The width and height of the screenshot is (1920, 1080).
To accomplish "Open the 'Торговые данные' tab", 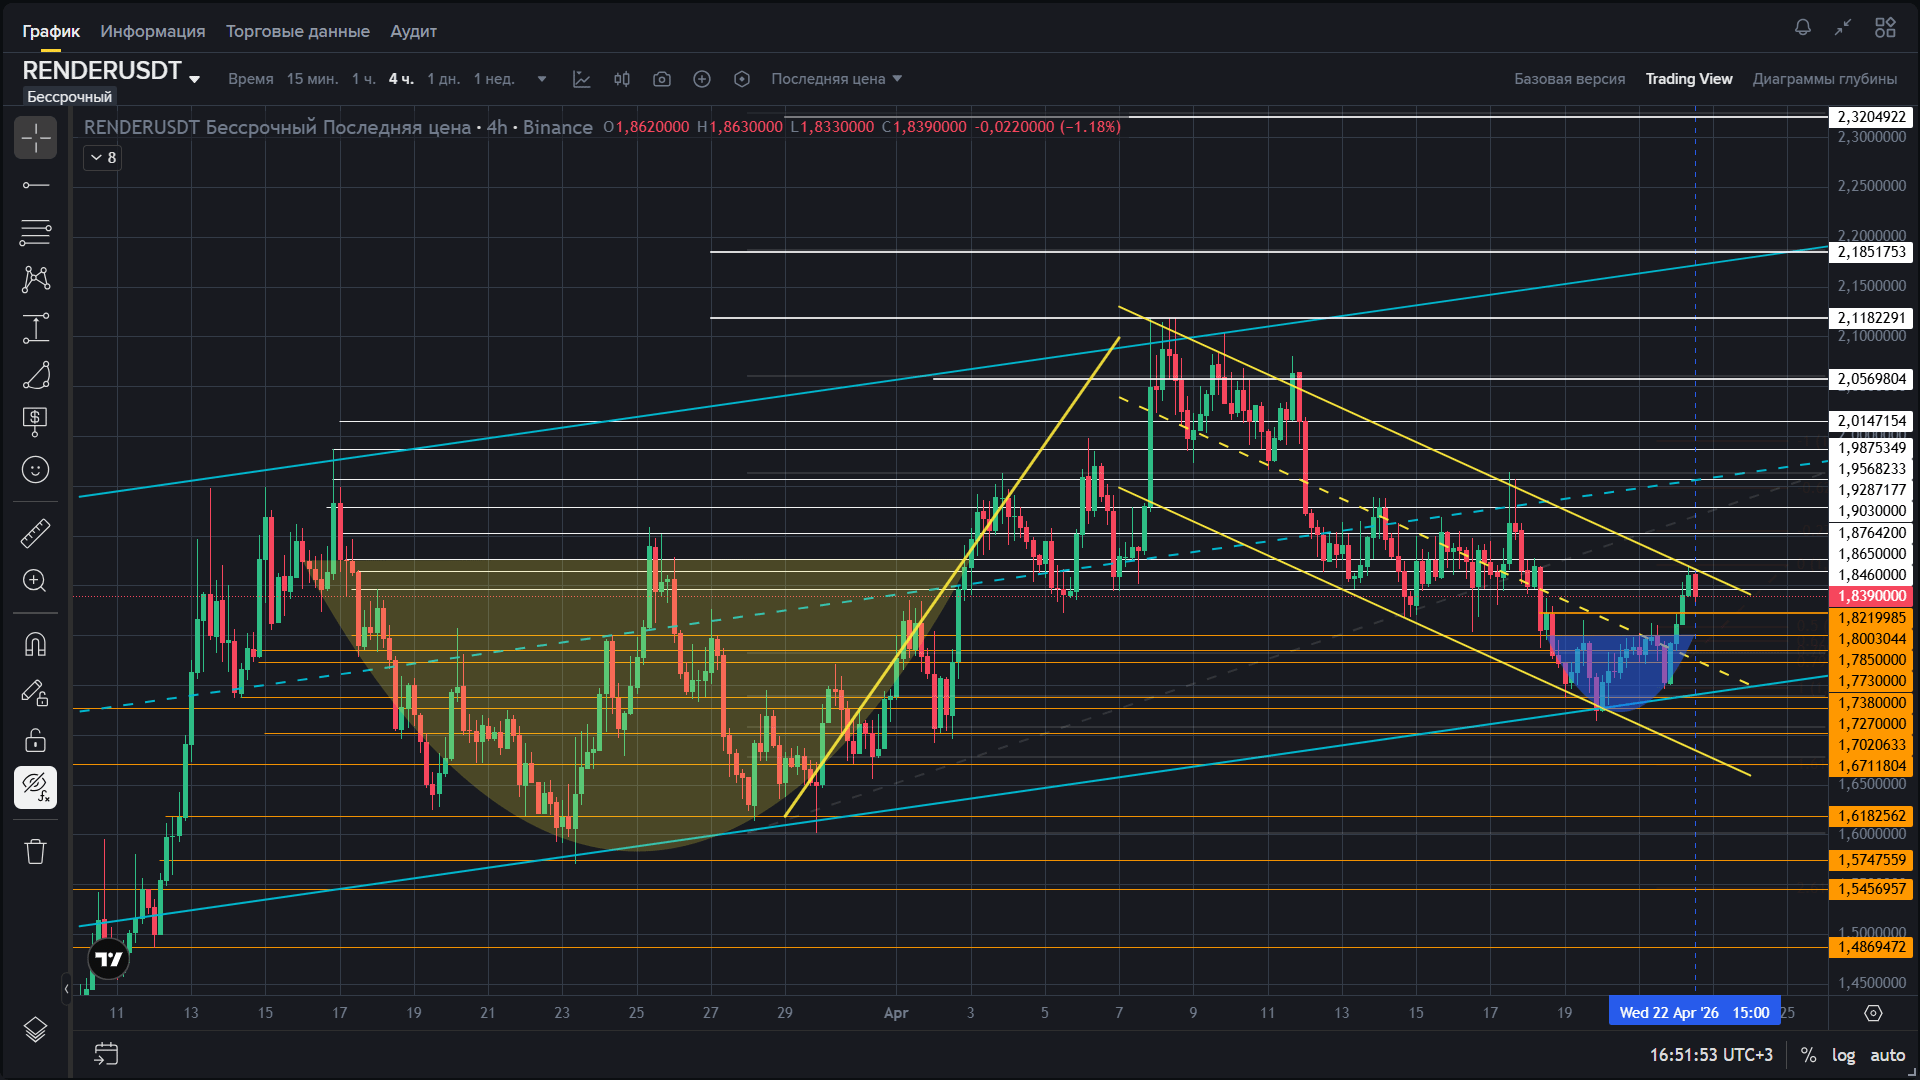I will pos(297,31).
